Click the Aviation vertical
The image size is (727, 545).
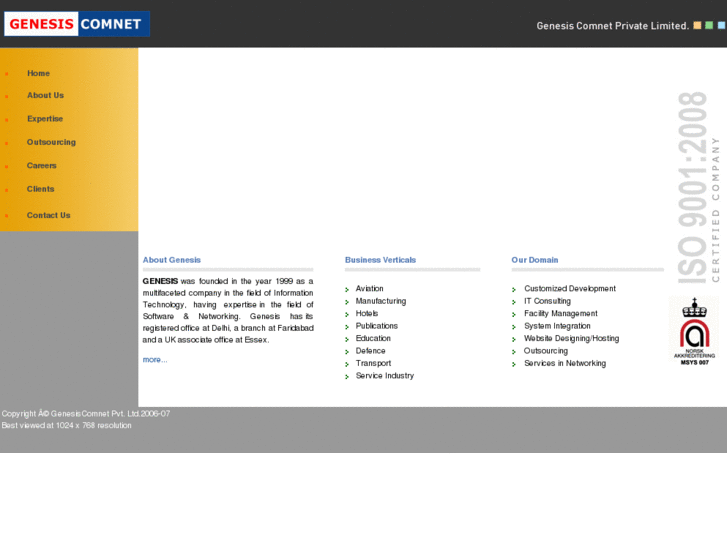[370, 289]
